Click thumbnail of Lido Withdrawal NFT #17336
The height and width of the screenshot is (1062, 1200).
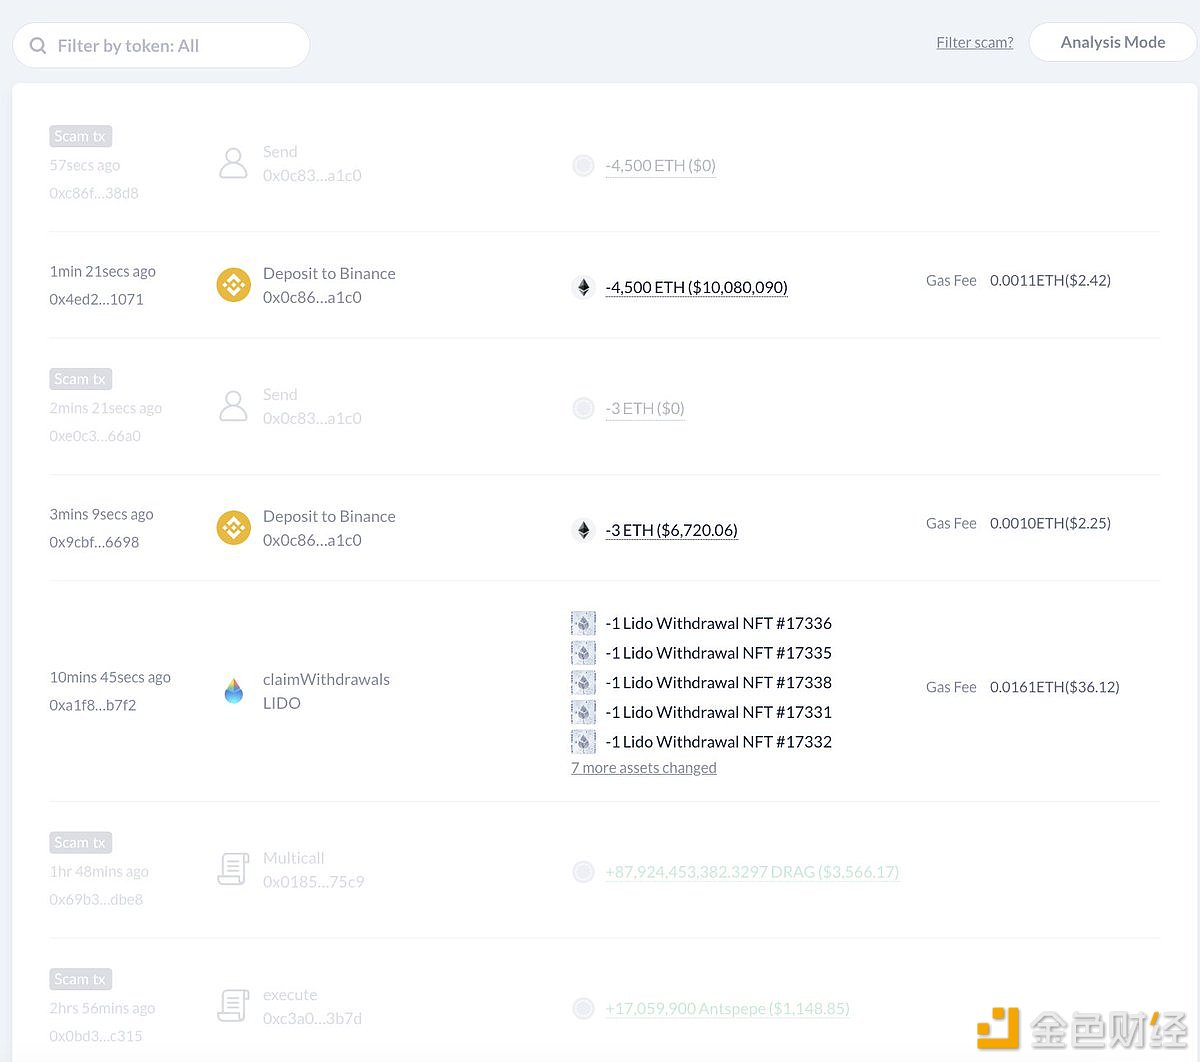[x=583, y=623]
